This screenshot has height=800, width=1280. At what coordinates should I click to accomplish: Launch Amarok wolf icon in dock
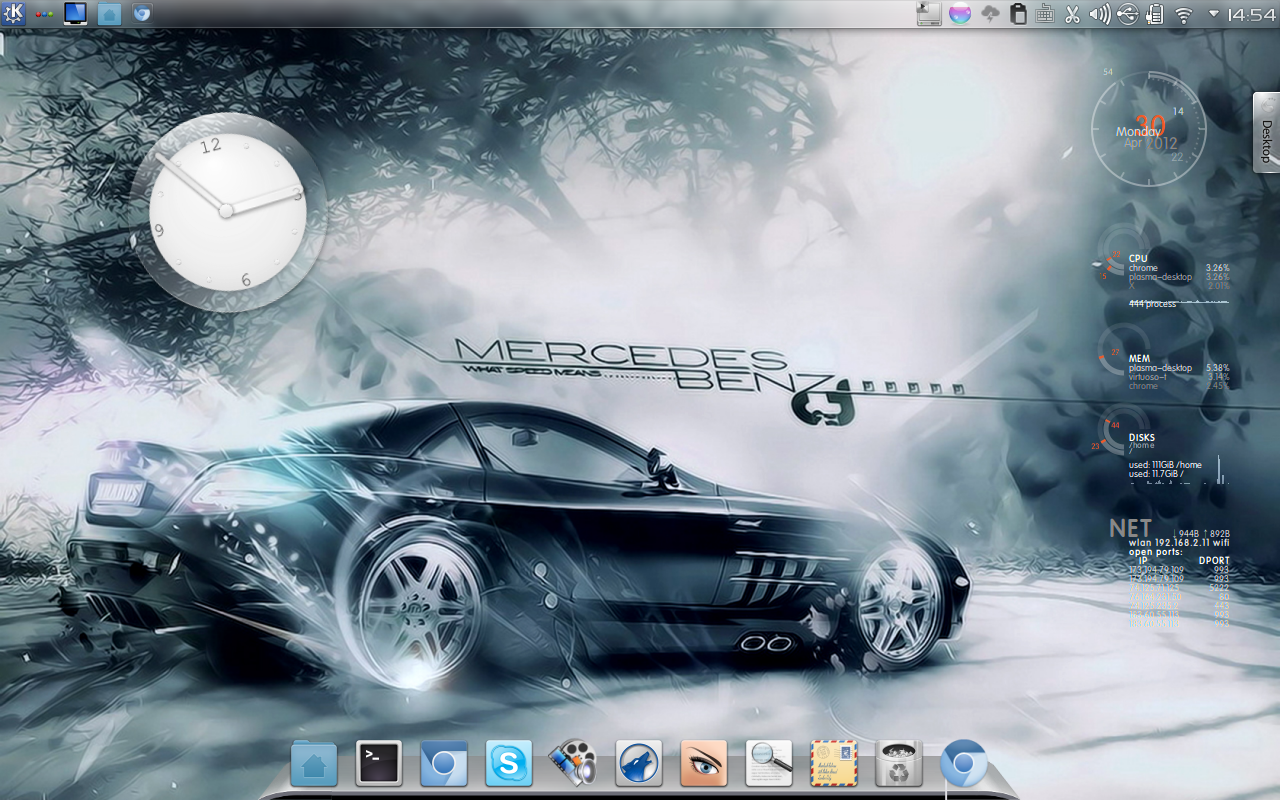pos(639,764)
